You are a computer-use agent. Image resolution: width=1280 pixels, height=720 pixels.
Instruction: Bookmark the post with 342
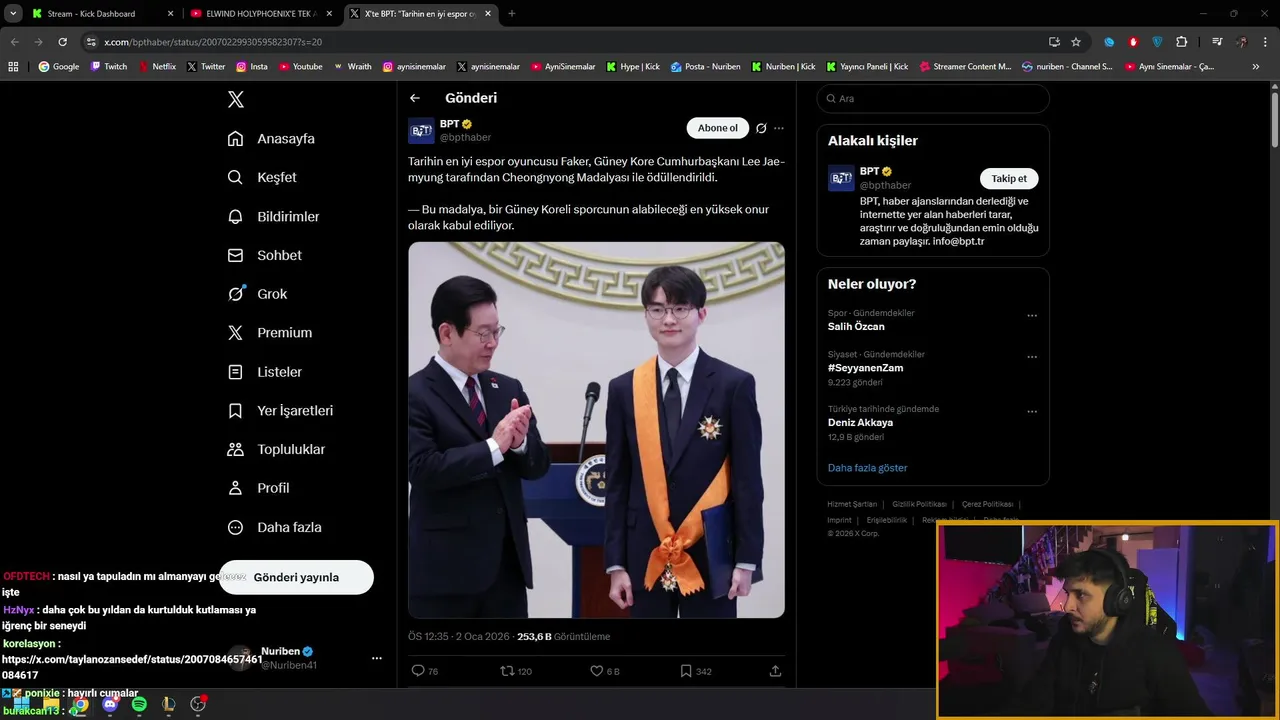(x=686, y=671)
